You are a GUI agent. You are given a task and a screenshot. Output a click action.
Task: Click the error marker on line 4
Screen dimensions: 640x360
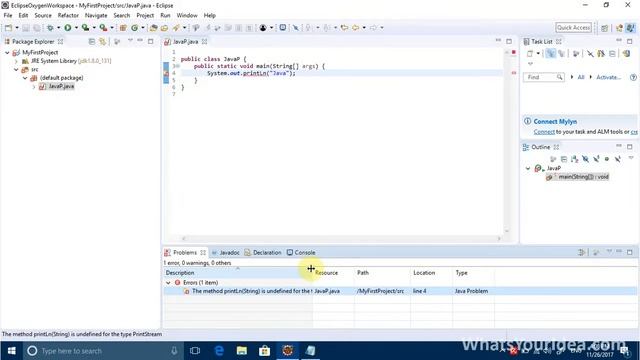pos(166,73)
